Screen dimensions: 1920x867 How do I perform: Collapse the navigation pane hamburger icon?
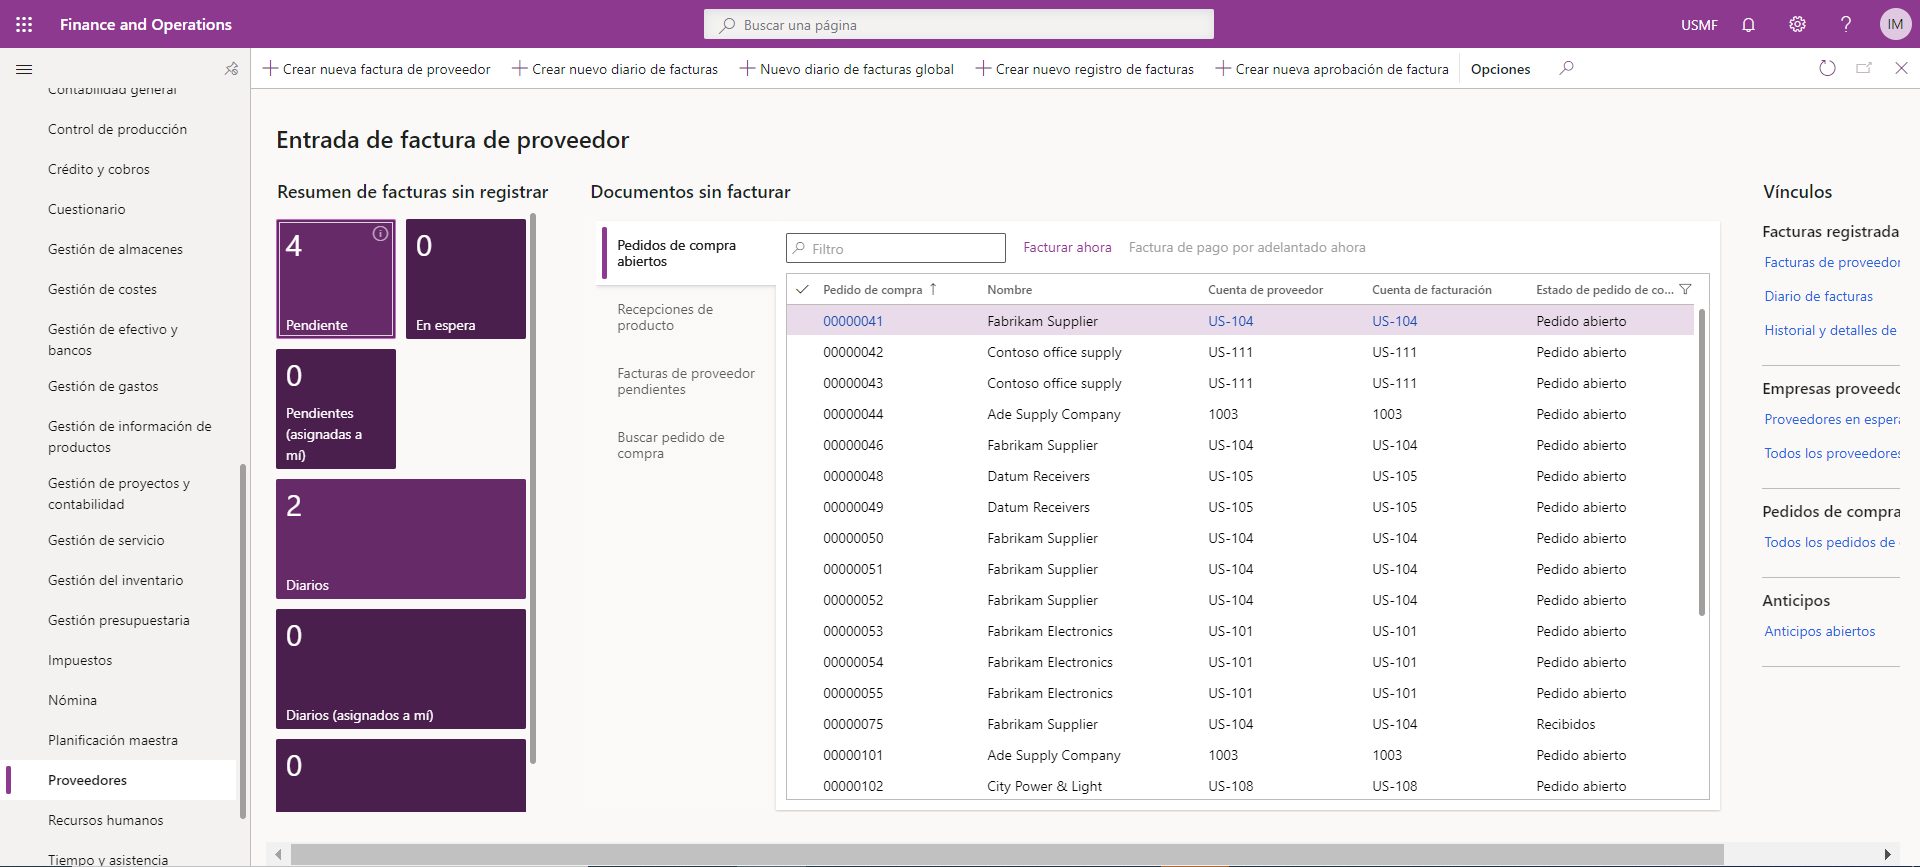pos(24,69)
